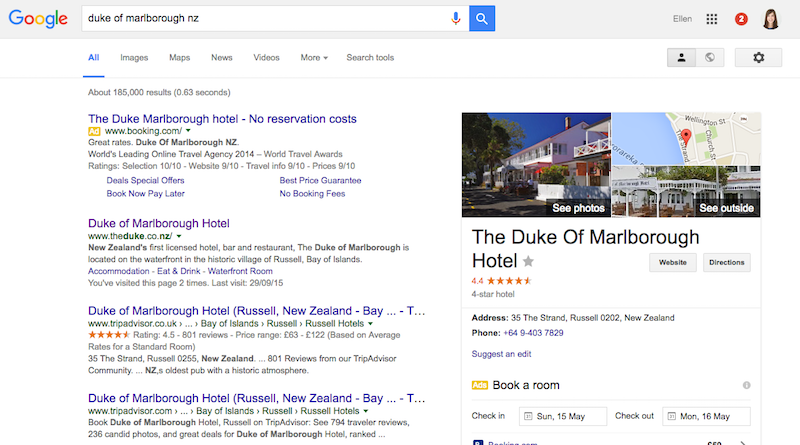Open Deals Special Offers sitelink
This screenshot has height=445, width=800.
(145, 180)
